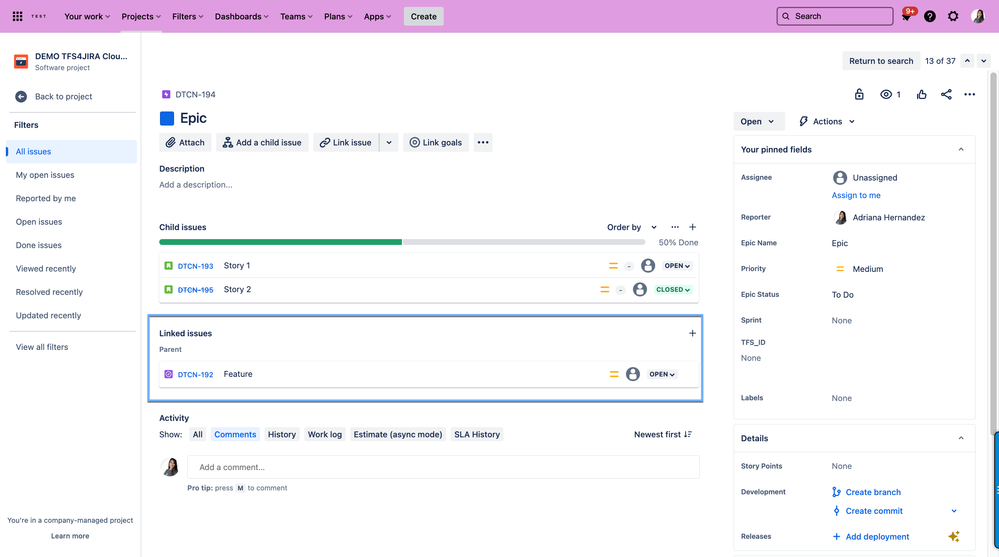Open Child issues more options ellipsis
The image size is (999, 557).
pos(675,227)
